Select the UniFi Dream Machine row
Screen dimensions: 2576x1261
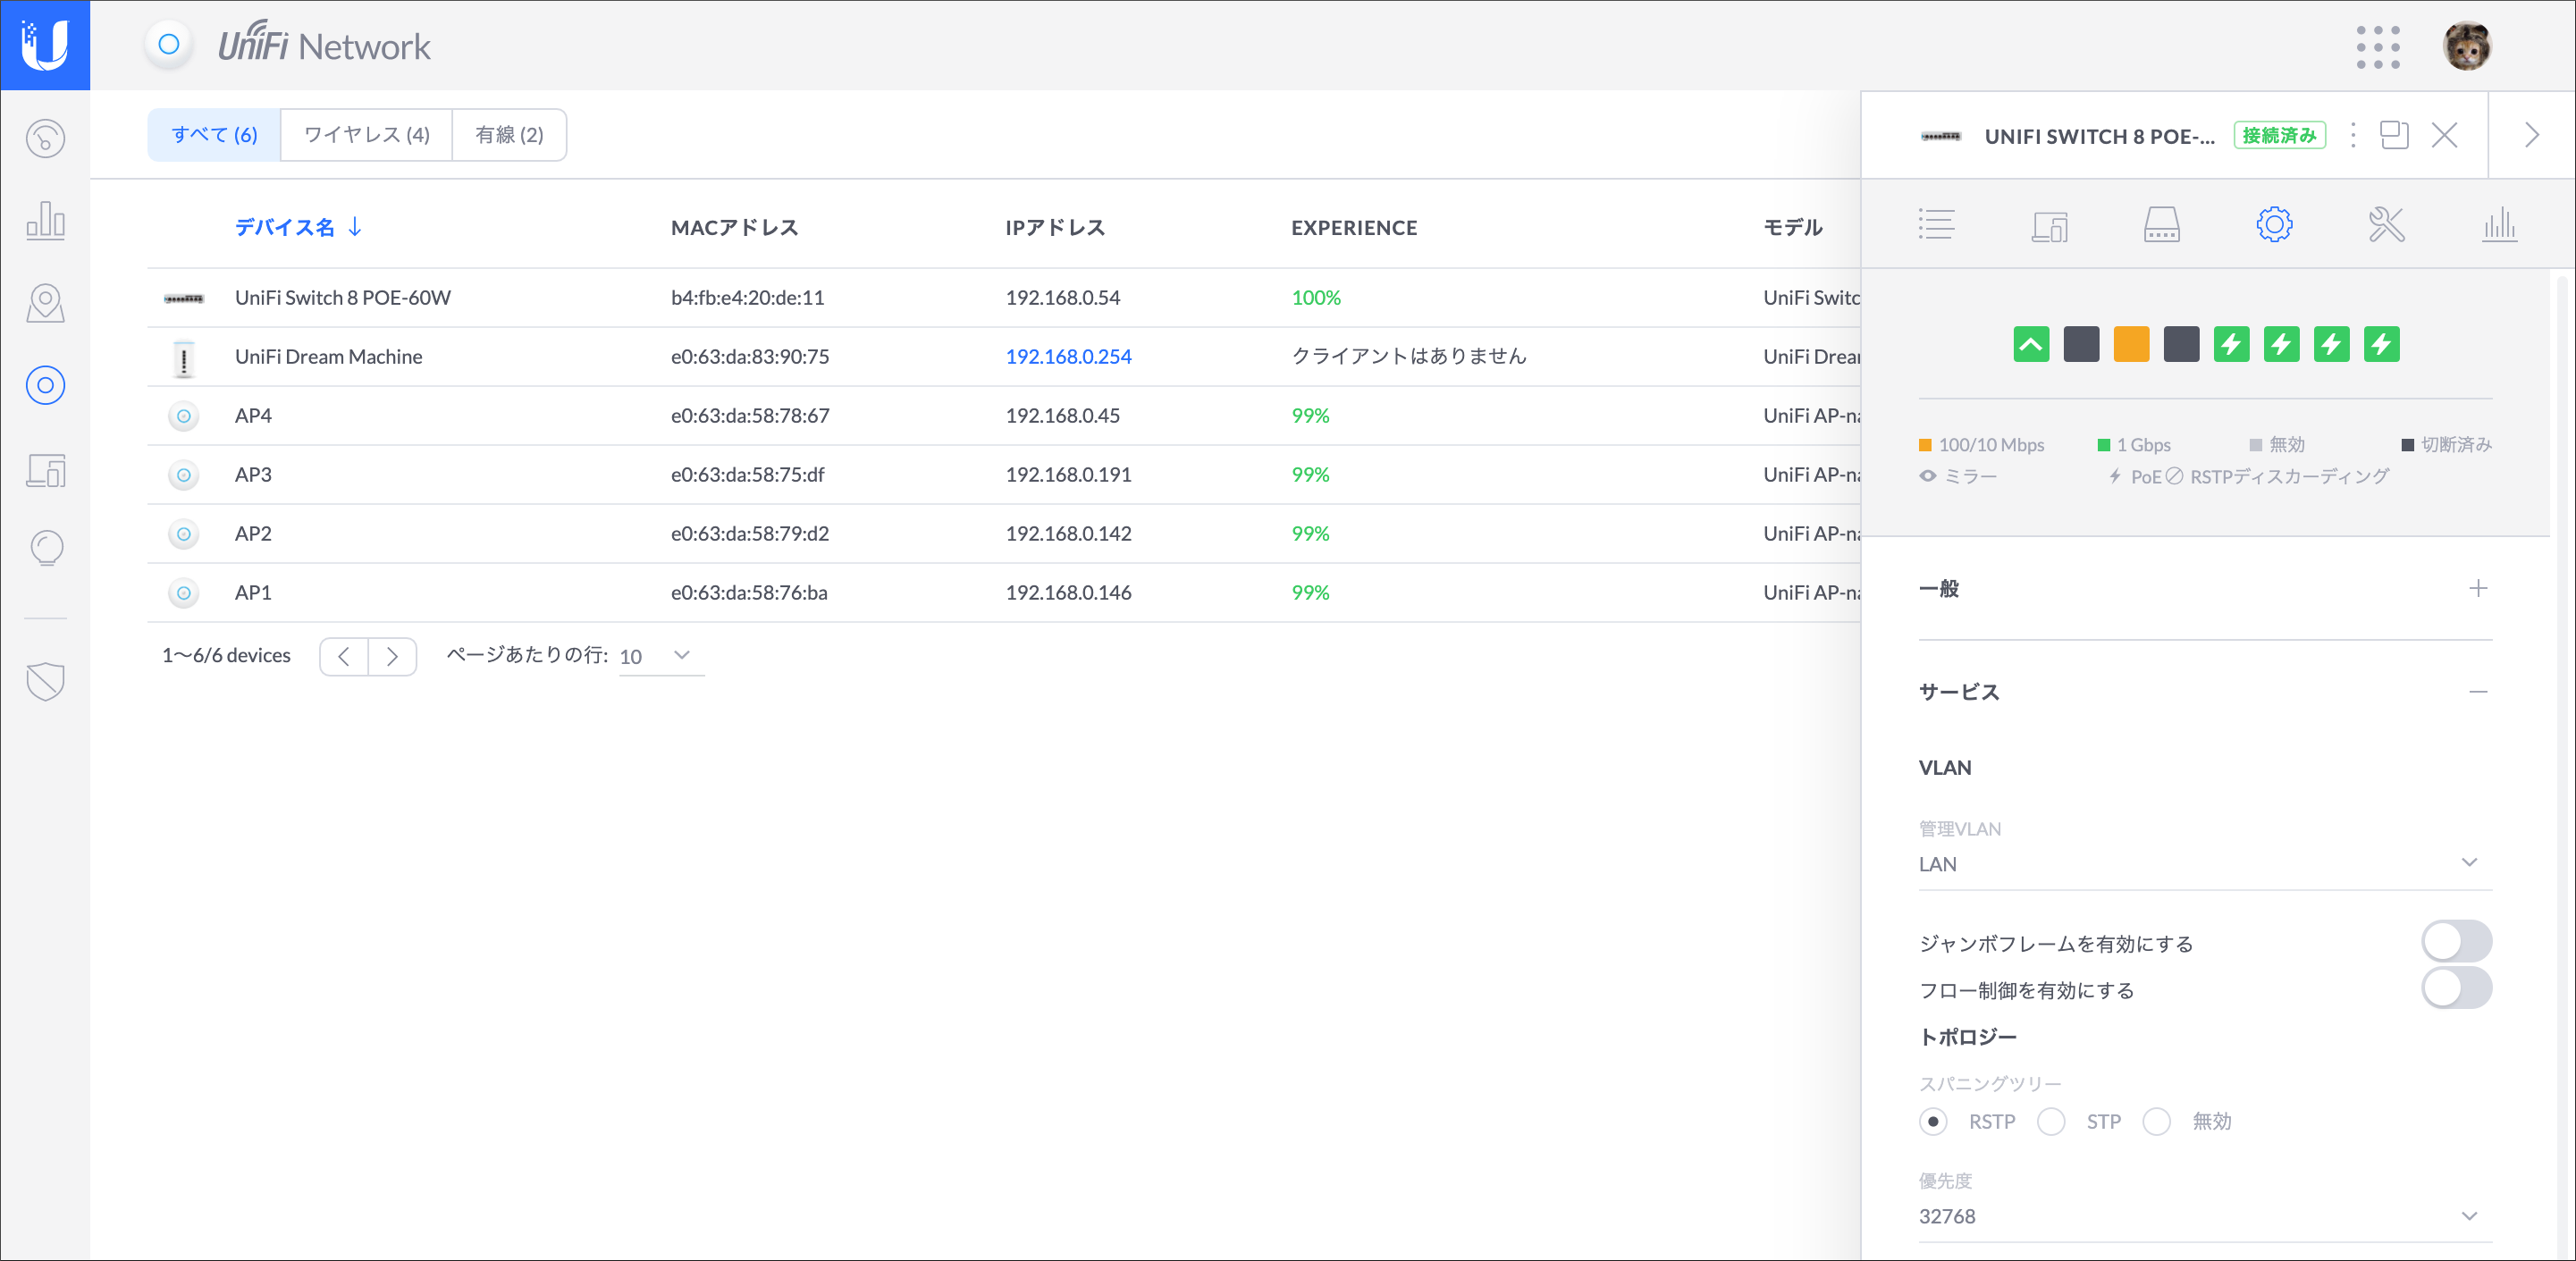click(x=1003, y=356)
